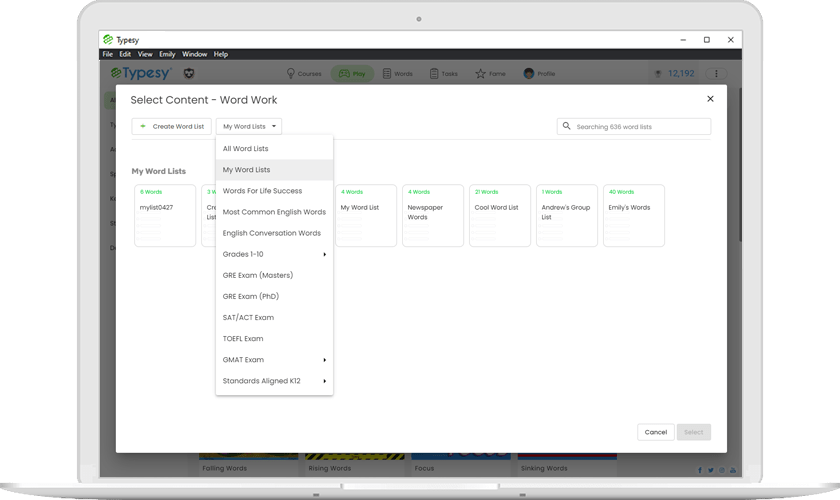This screenshot has height=500, width=840.
Task: Open the Focus game tile
Action: 461,465
